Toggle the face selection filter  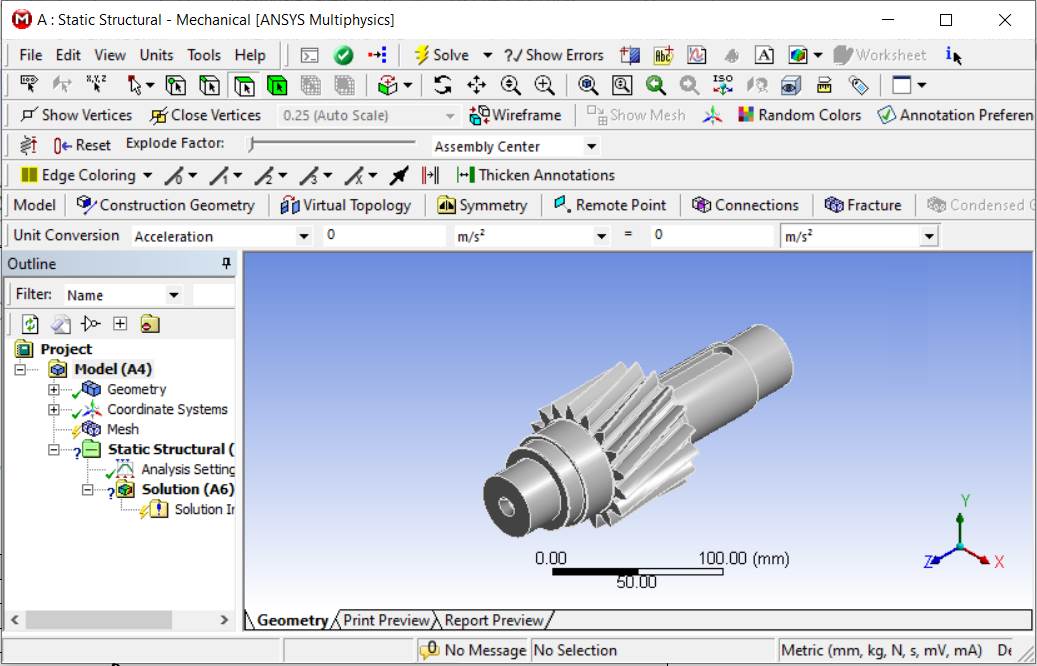pos(244,85)
